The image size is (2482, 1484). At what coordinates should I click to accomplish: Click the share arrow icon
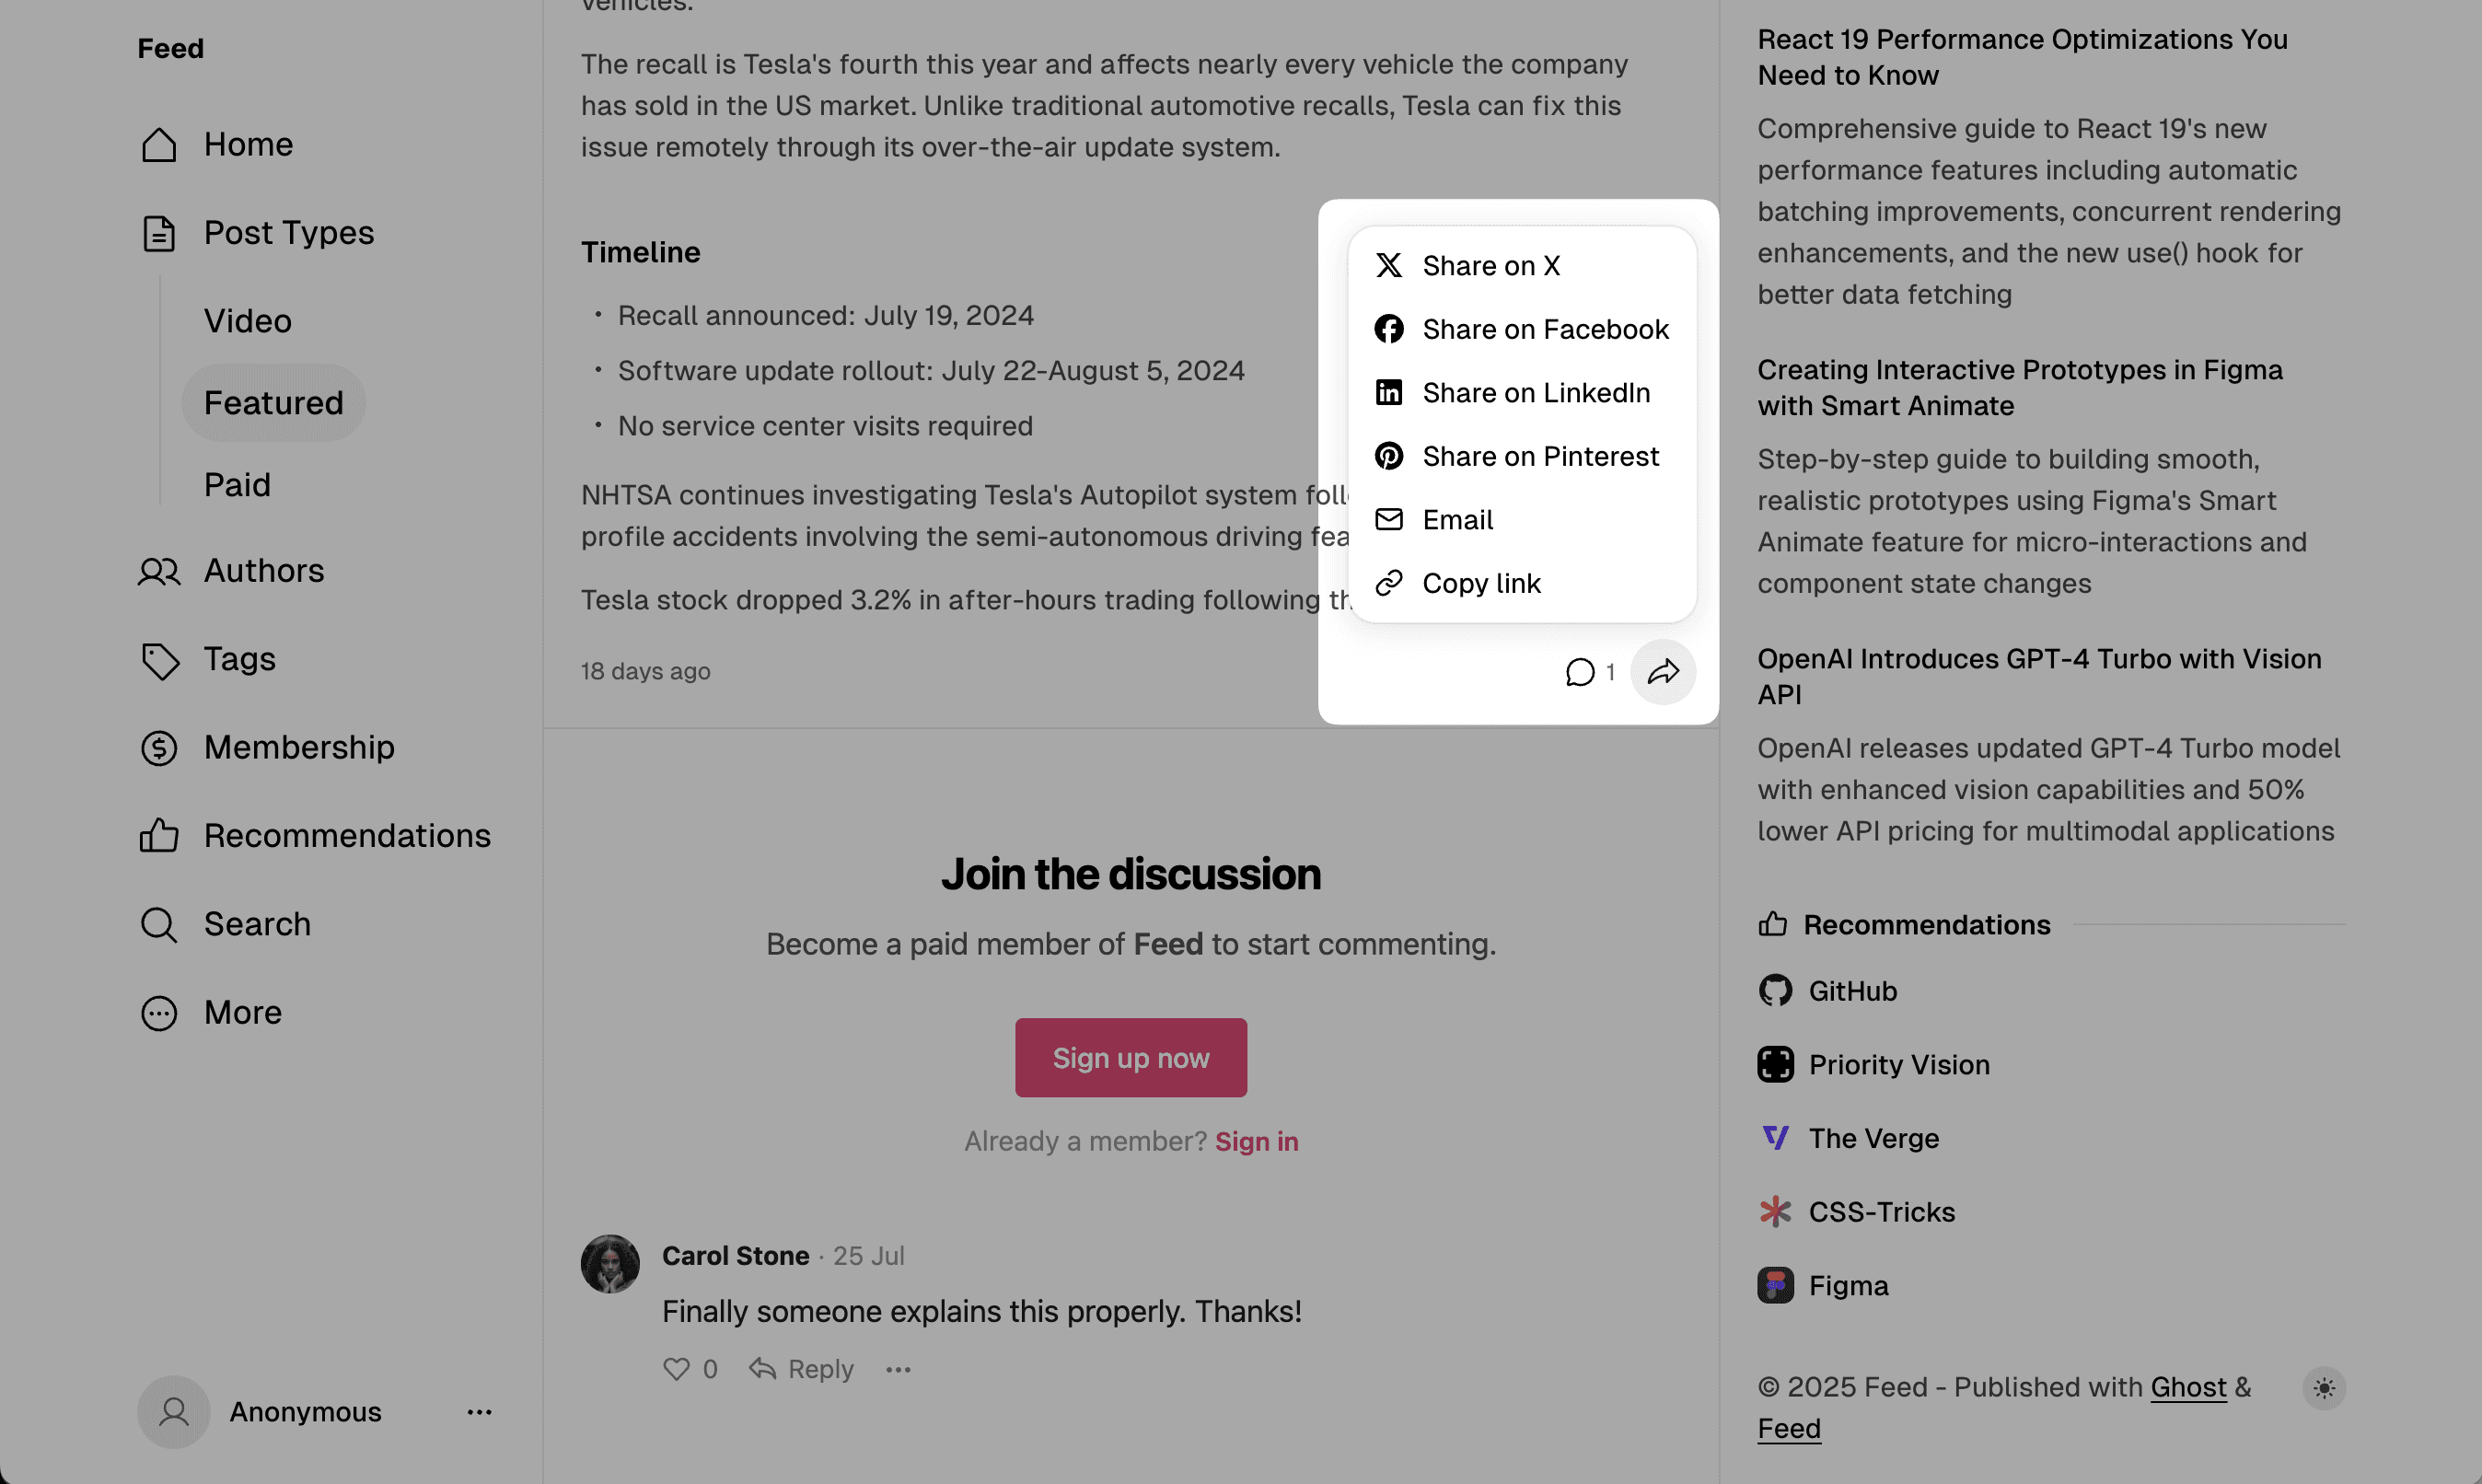(1663, 672)
